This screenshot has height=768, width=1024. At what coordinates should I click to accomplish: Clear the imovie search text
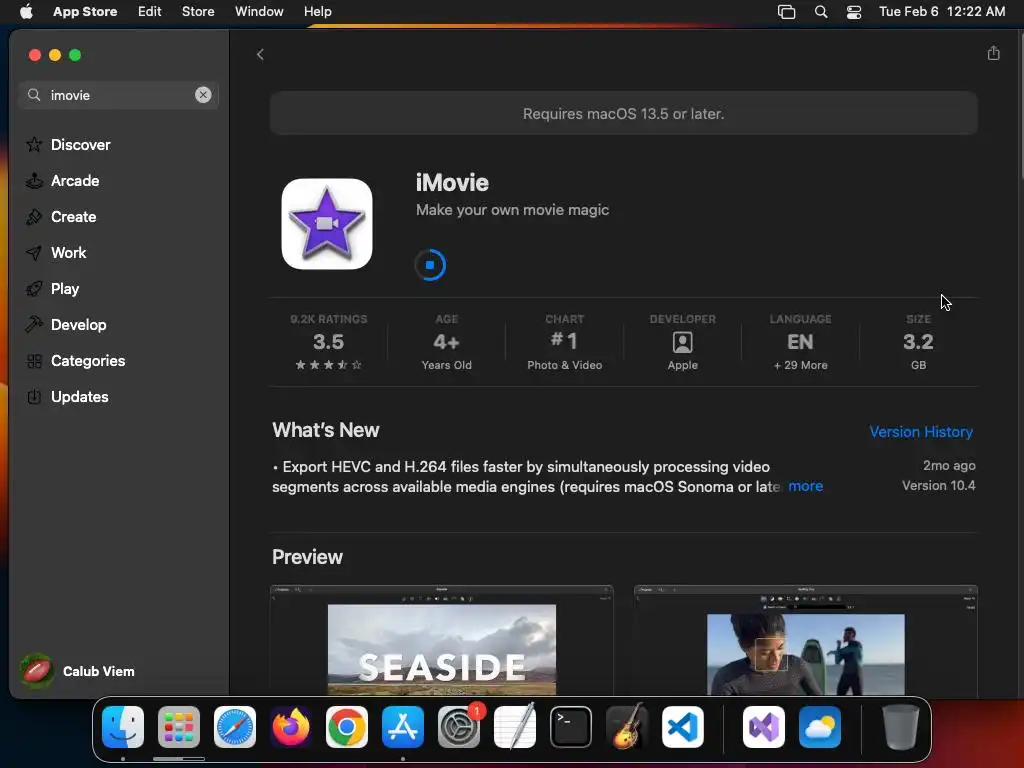203,95
